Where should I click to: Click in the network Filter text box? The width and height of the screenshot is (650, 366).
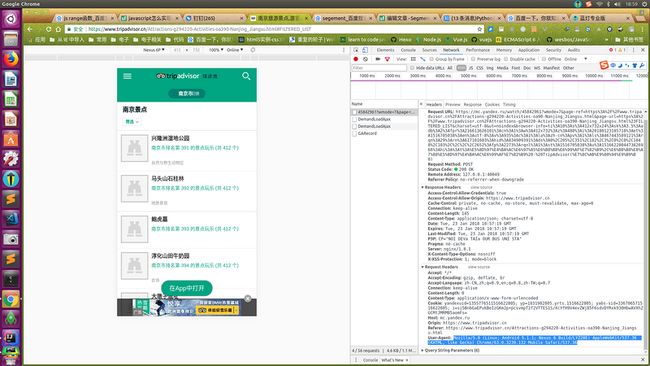[379, 68]
